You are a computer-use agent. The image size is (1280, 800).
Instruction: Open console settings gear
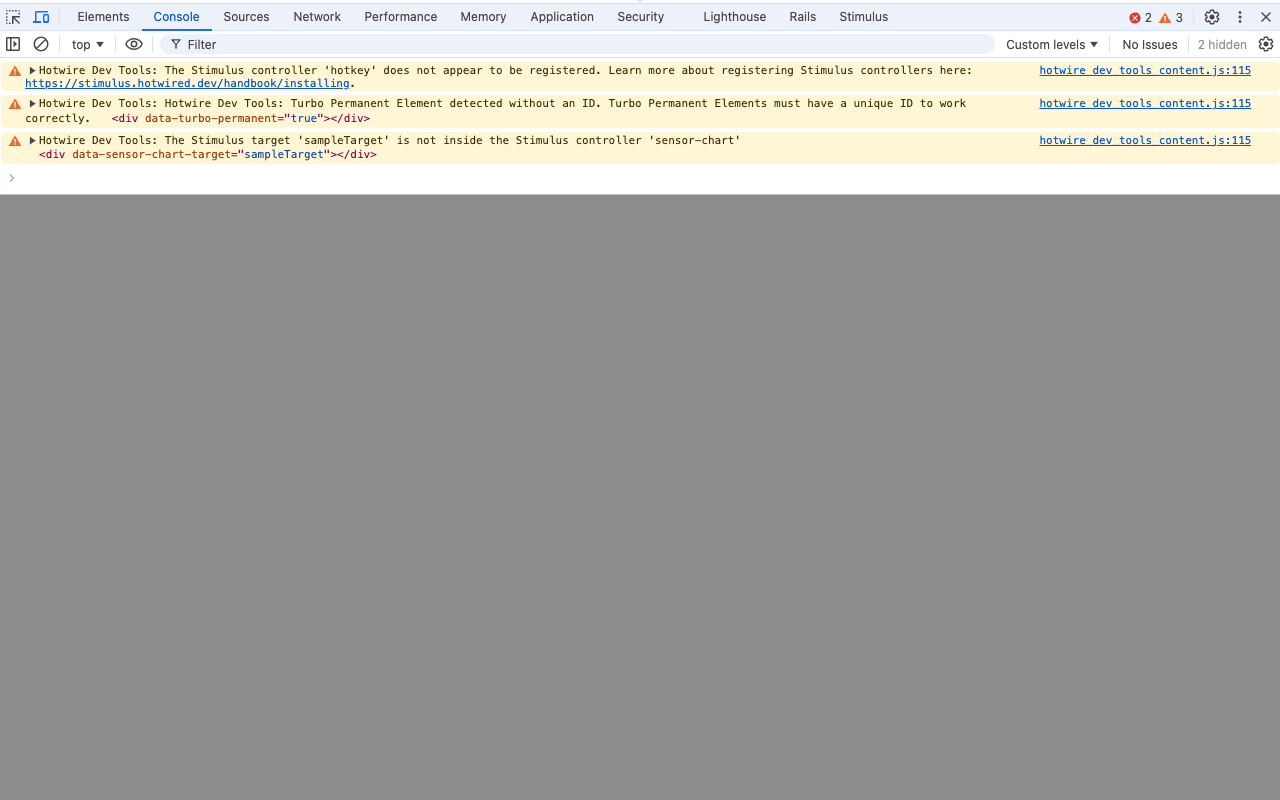(x=1266, y=44)
